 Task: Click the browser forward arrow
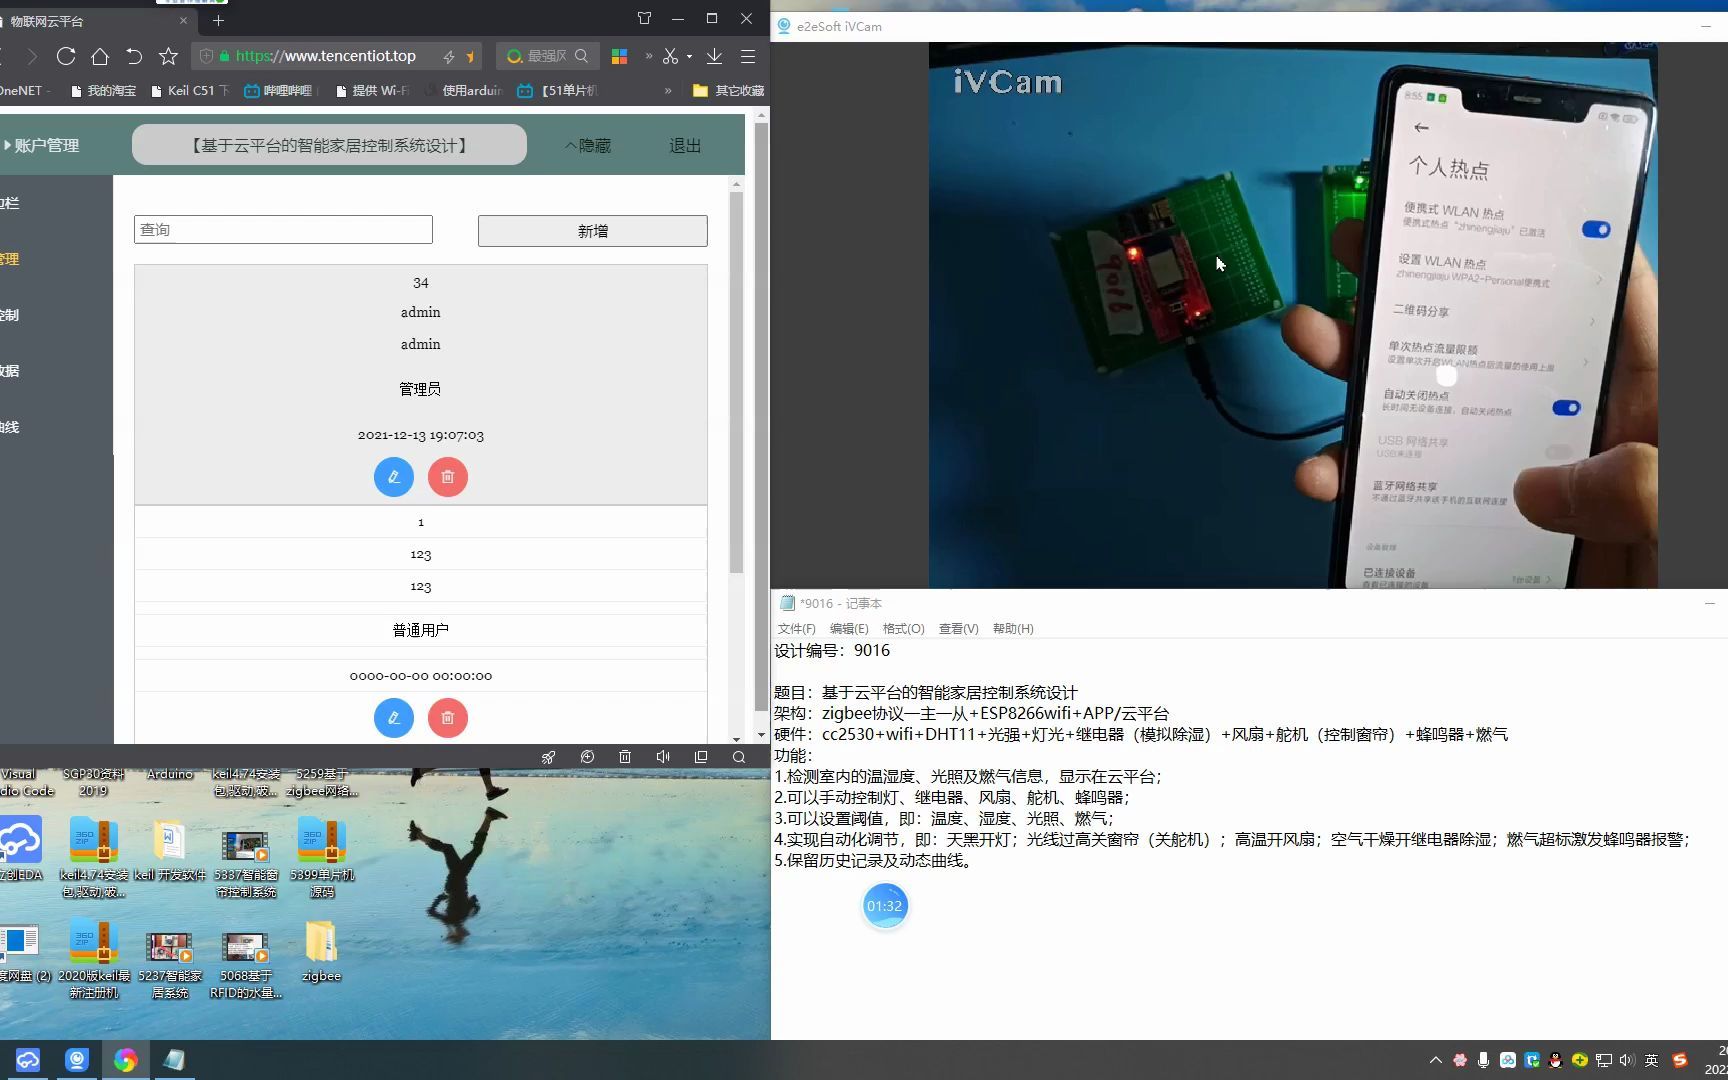point(32,56)
